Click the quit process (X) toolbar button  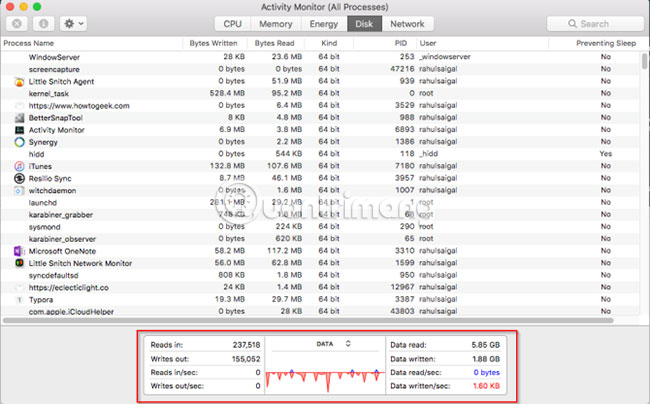17,24
